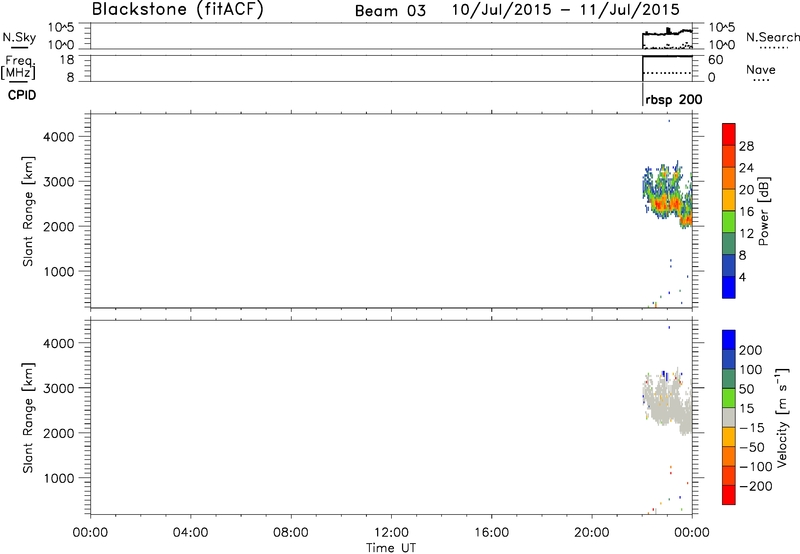Viewport: 800px width, 554px height.
Task: Click the rbsp 200 CPID annotation
Action: (x=673, y=100)
